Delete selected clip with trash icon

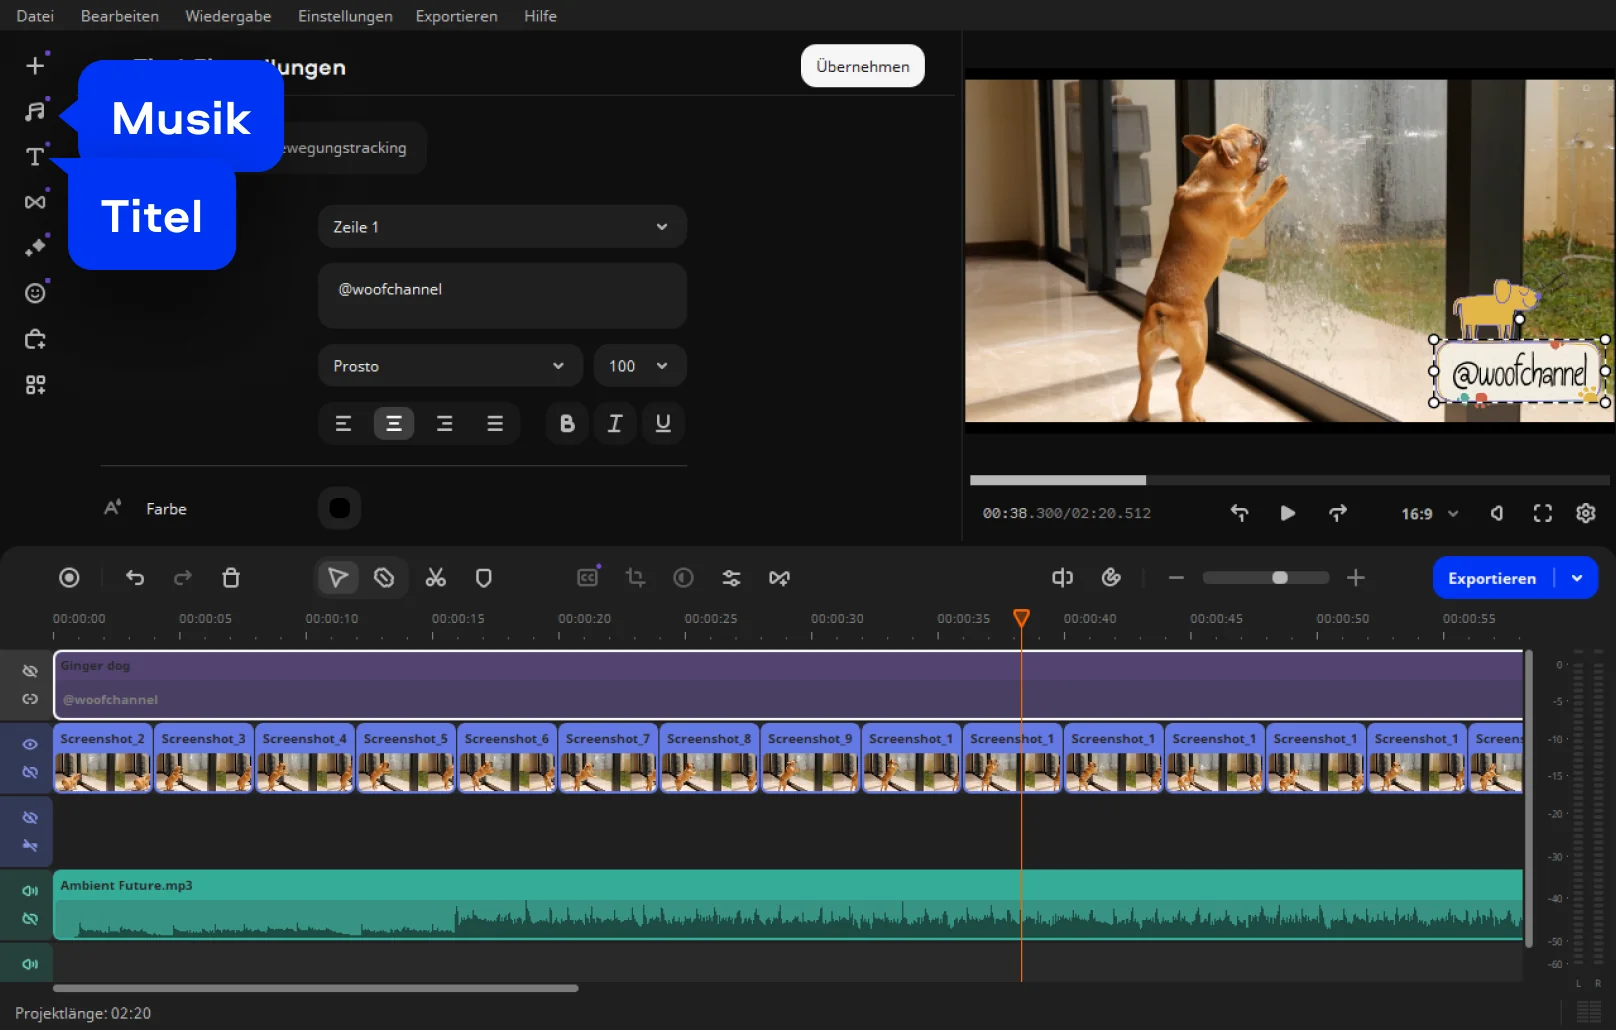point(231,578)
